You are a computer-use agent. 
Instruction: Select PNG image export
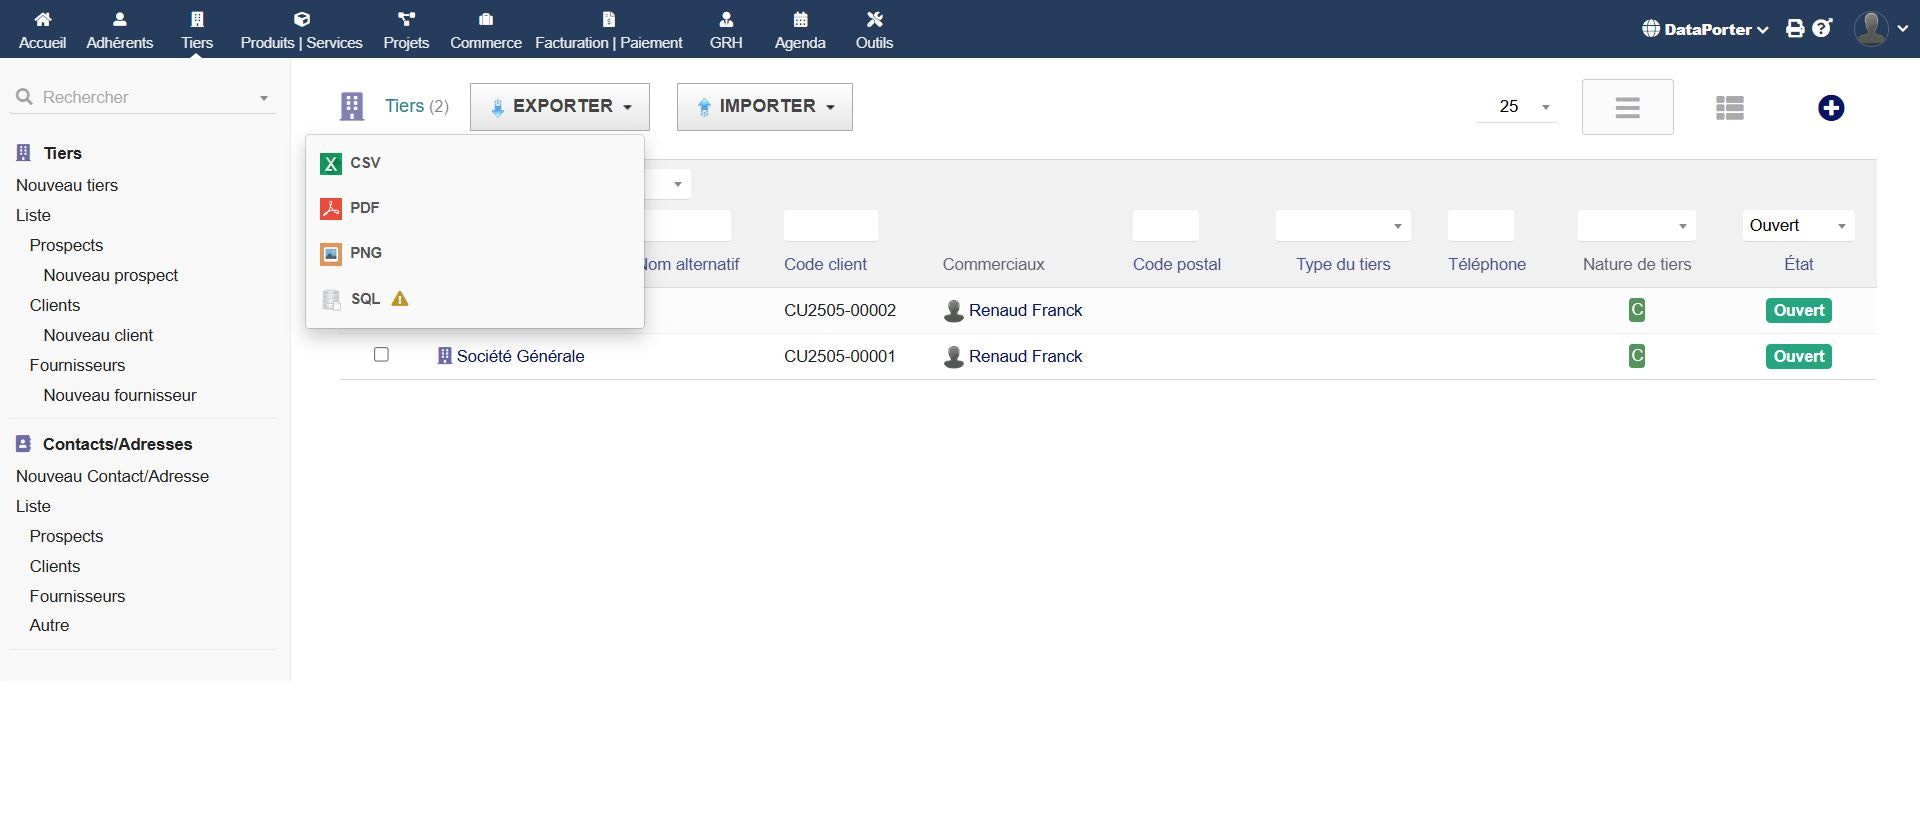pyautogui.click(x=365, y=253)
